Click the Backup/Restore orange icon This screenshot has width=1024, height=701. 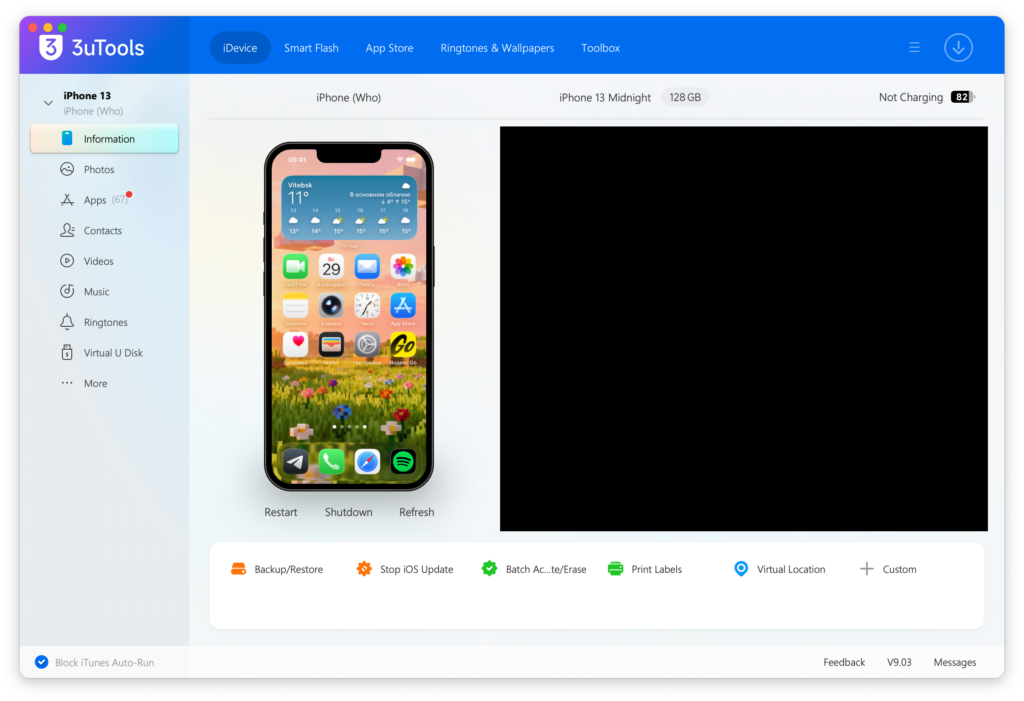tap(238, 569)
